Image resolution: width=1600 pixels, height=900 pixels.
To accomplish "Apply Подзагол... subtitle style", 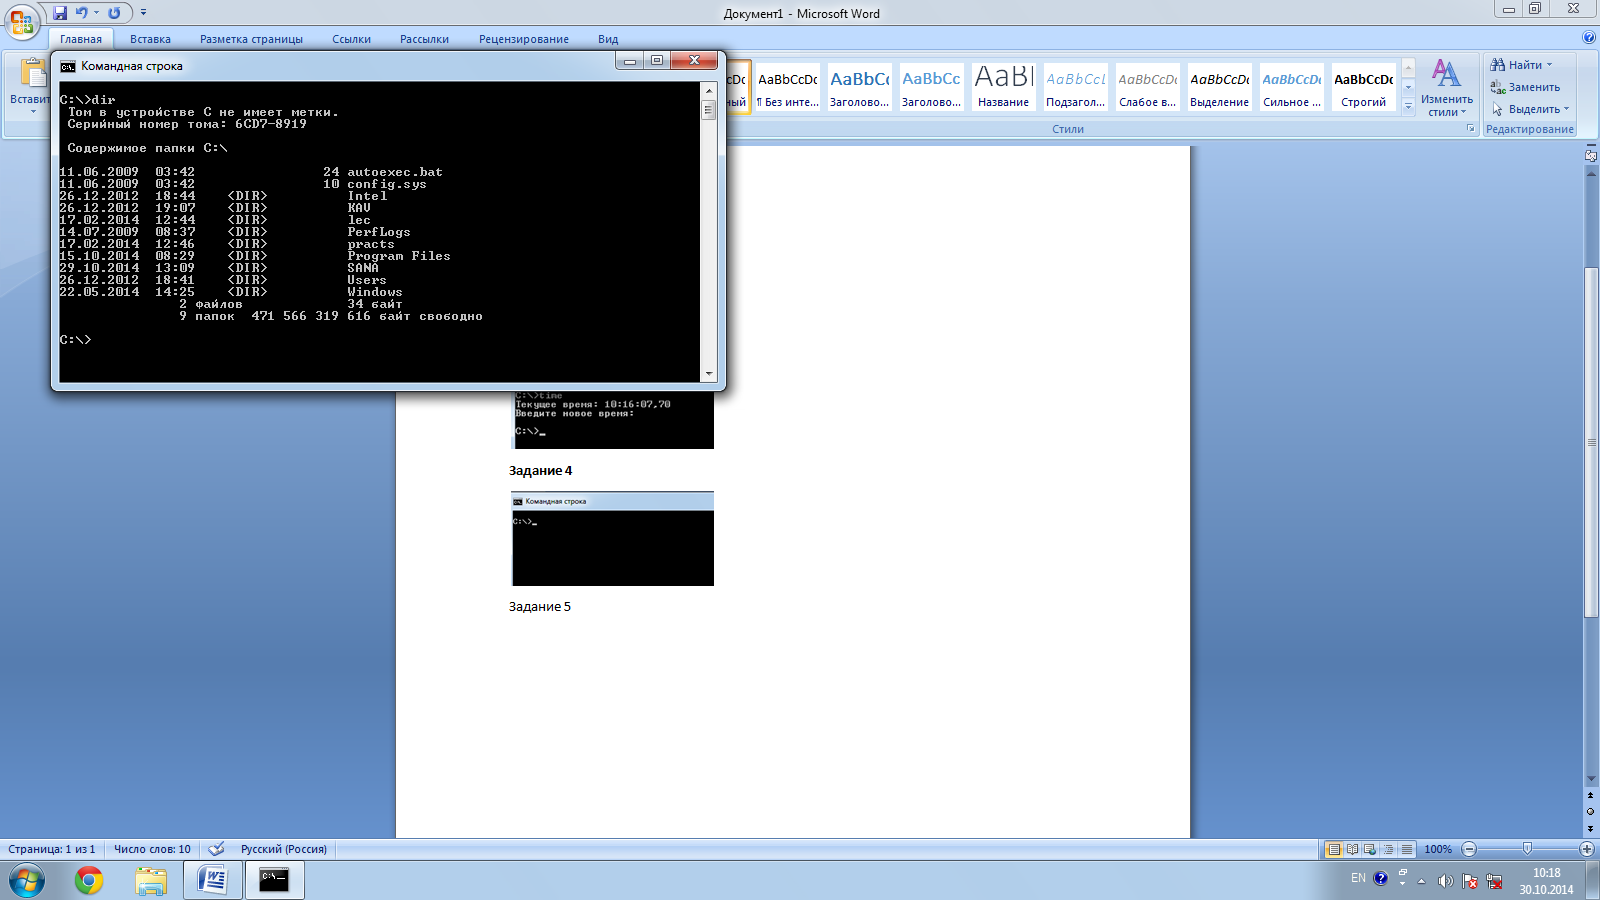I will 1075,87.
